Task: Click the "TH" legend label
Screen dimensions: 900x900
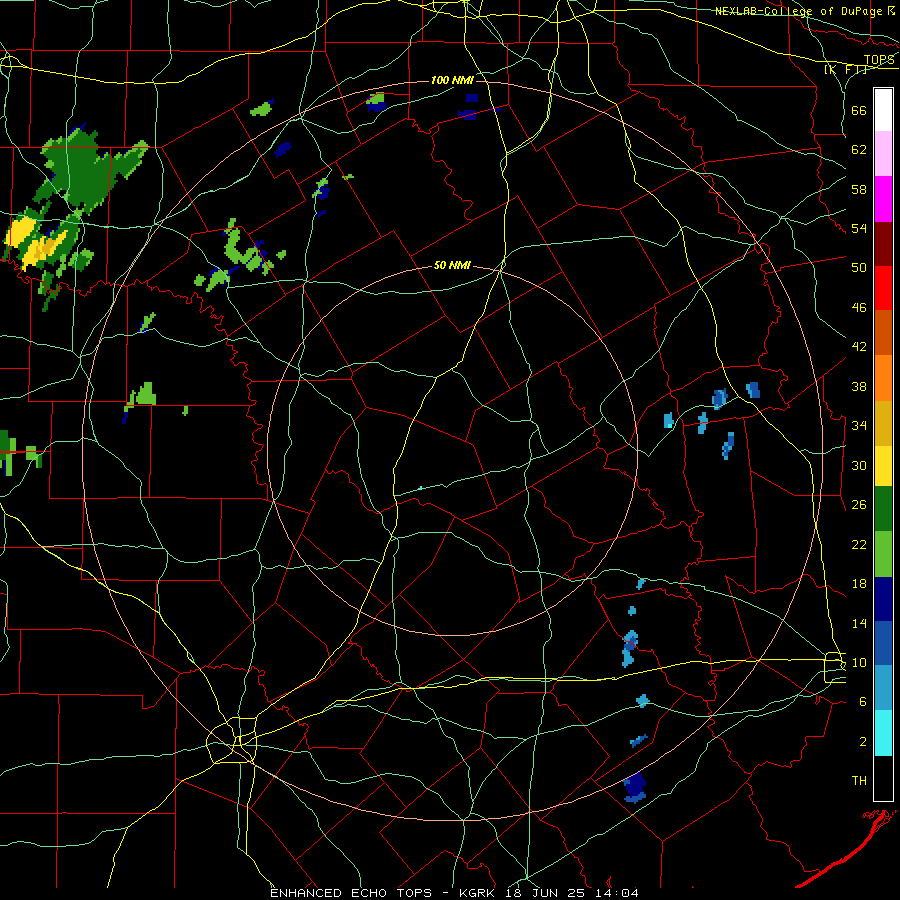Action: click(859, 781)
